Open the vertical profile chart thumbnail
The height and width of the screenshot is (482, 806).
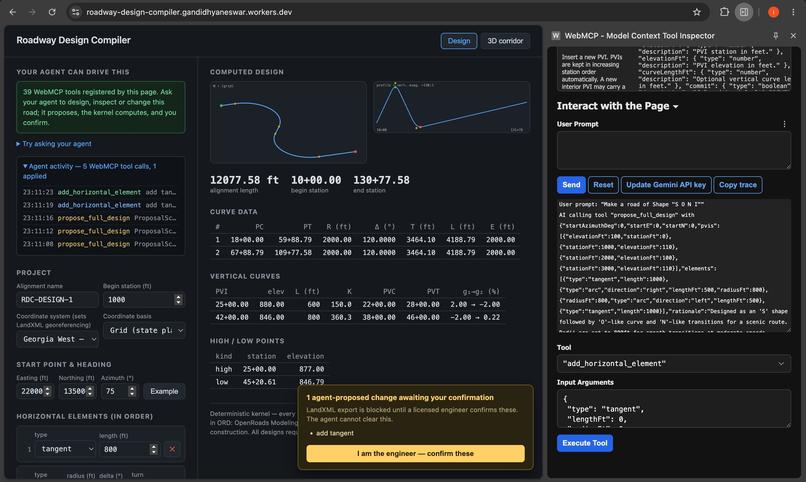click(x=451, y=107)
